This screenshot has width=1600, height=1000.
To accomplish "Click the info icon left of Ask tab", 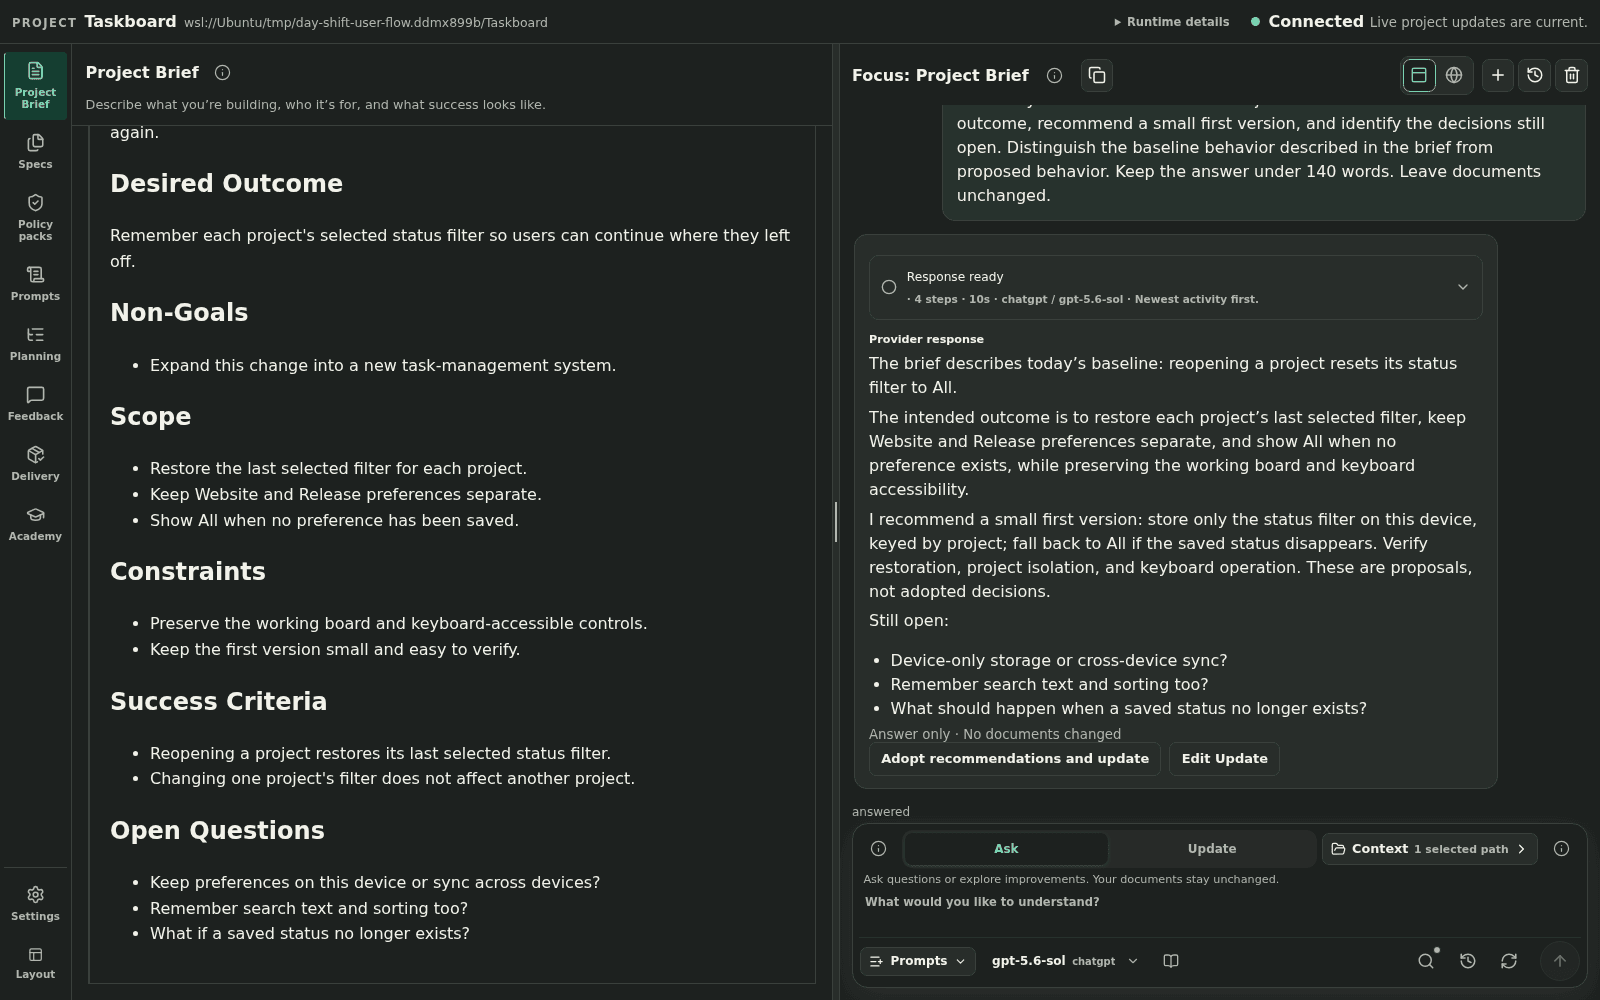I will 878,849.
